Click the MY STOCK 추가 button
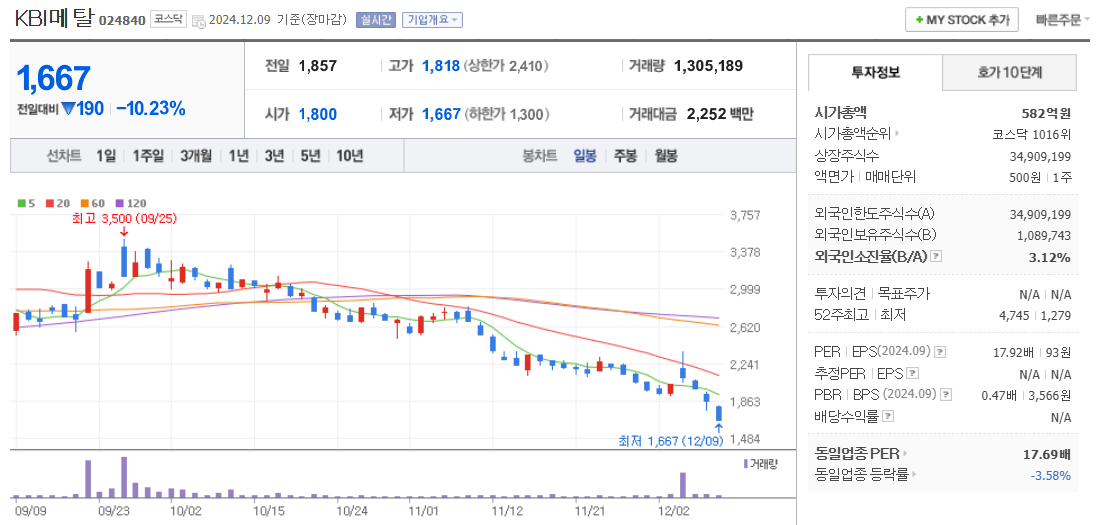 point(962,20)
